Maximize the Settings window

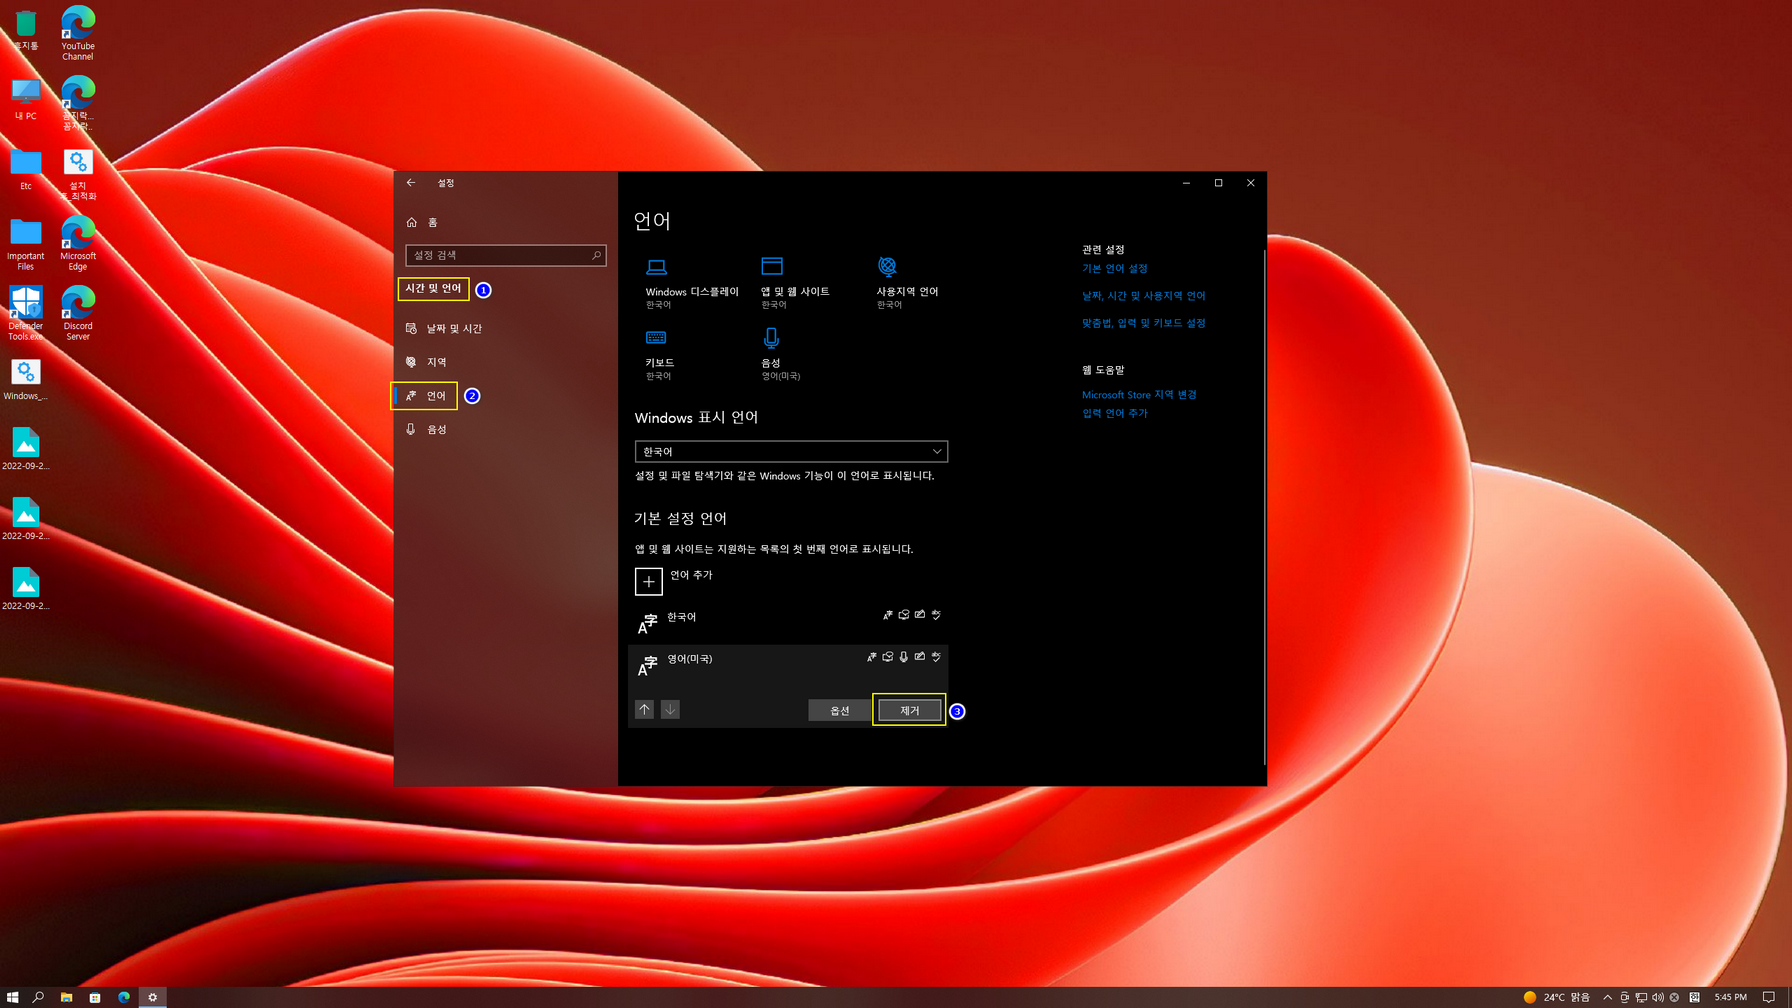coord(1218,183)
